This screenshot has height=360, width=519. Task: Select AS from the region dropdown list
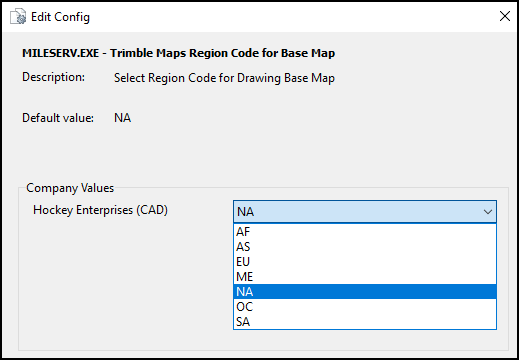point(365,247)
